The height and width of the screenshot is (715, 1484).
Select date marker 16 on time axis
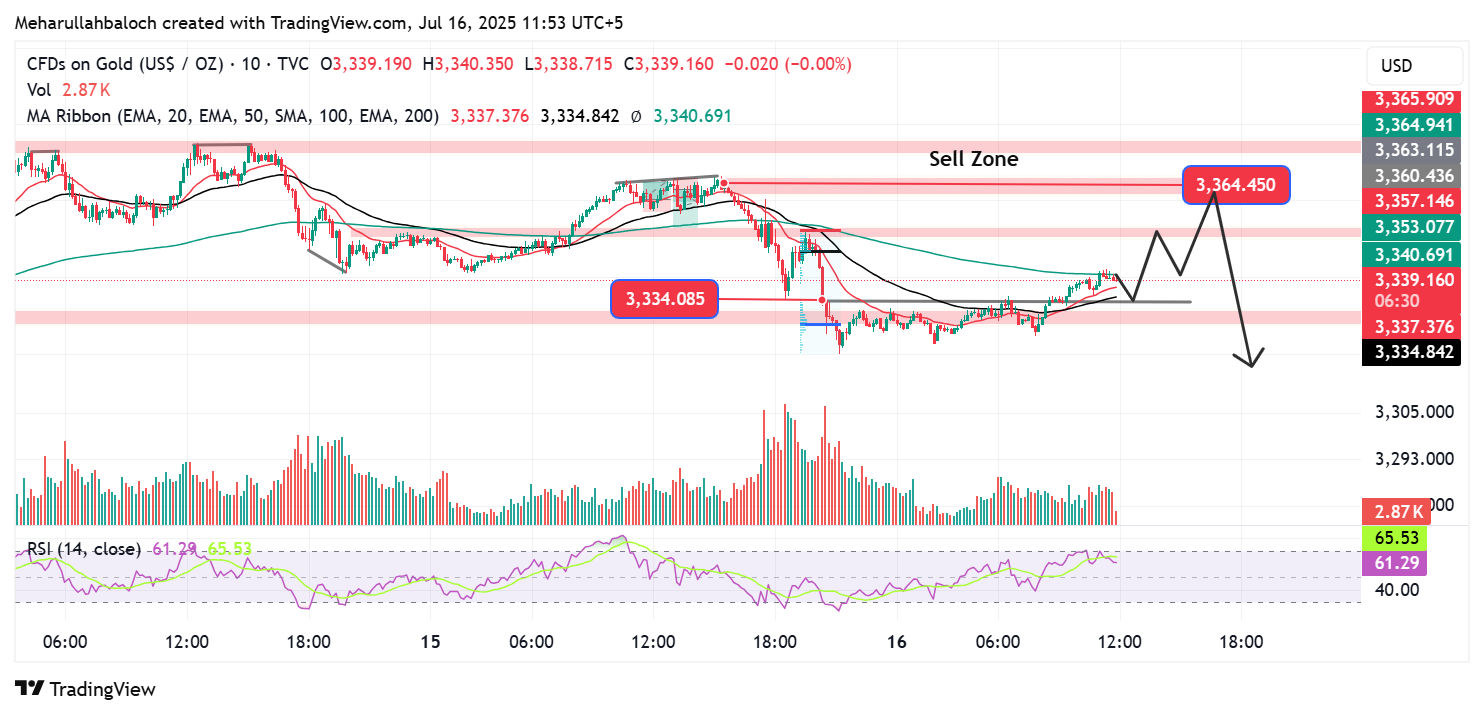(x=897, y=642)
